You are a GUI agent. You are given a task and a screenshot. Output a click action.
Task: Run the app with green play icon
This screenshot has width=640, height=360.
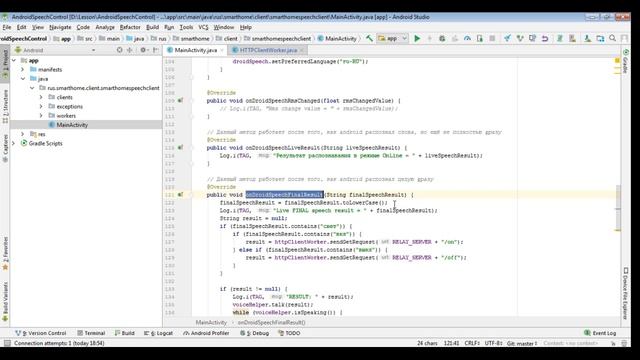pyautogui.click(x=417, y=38)
